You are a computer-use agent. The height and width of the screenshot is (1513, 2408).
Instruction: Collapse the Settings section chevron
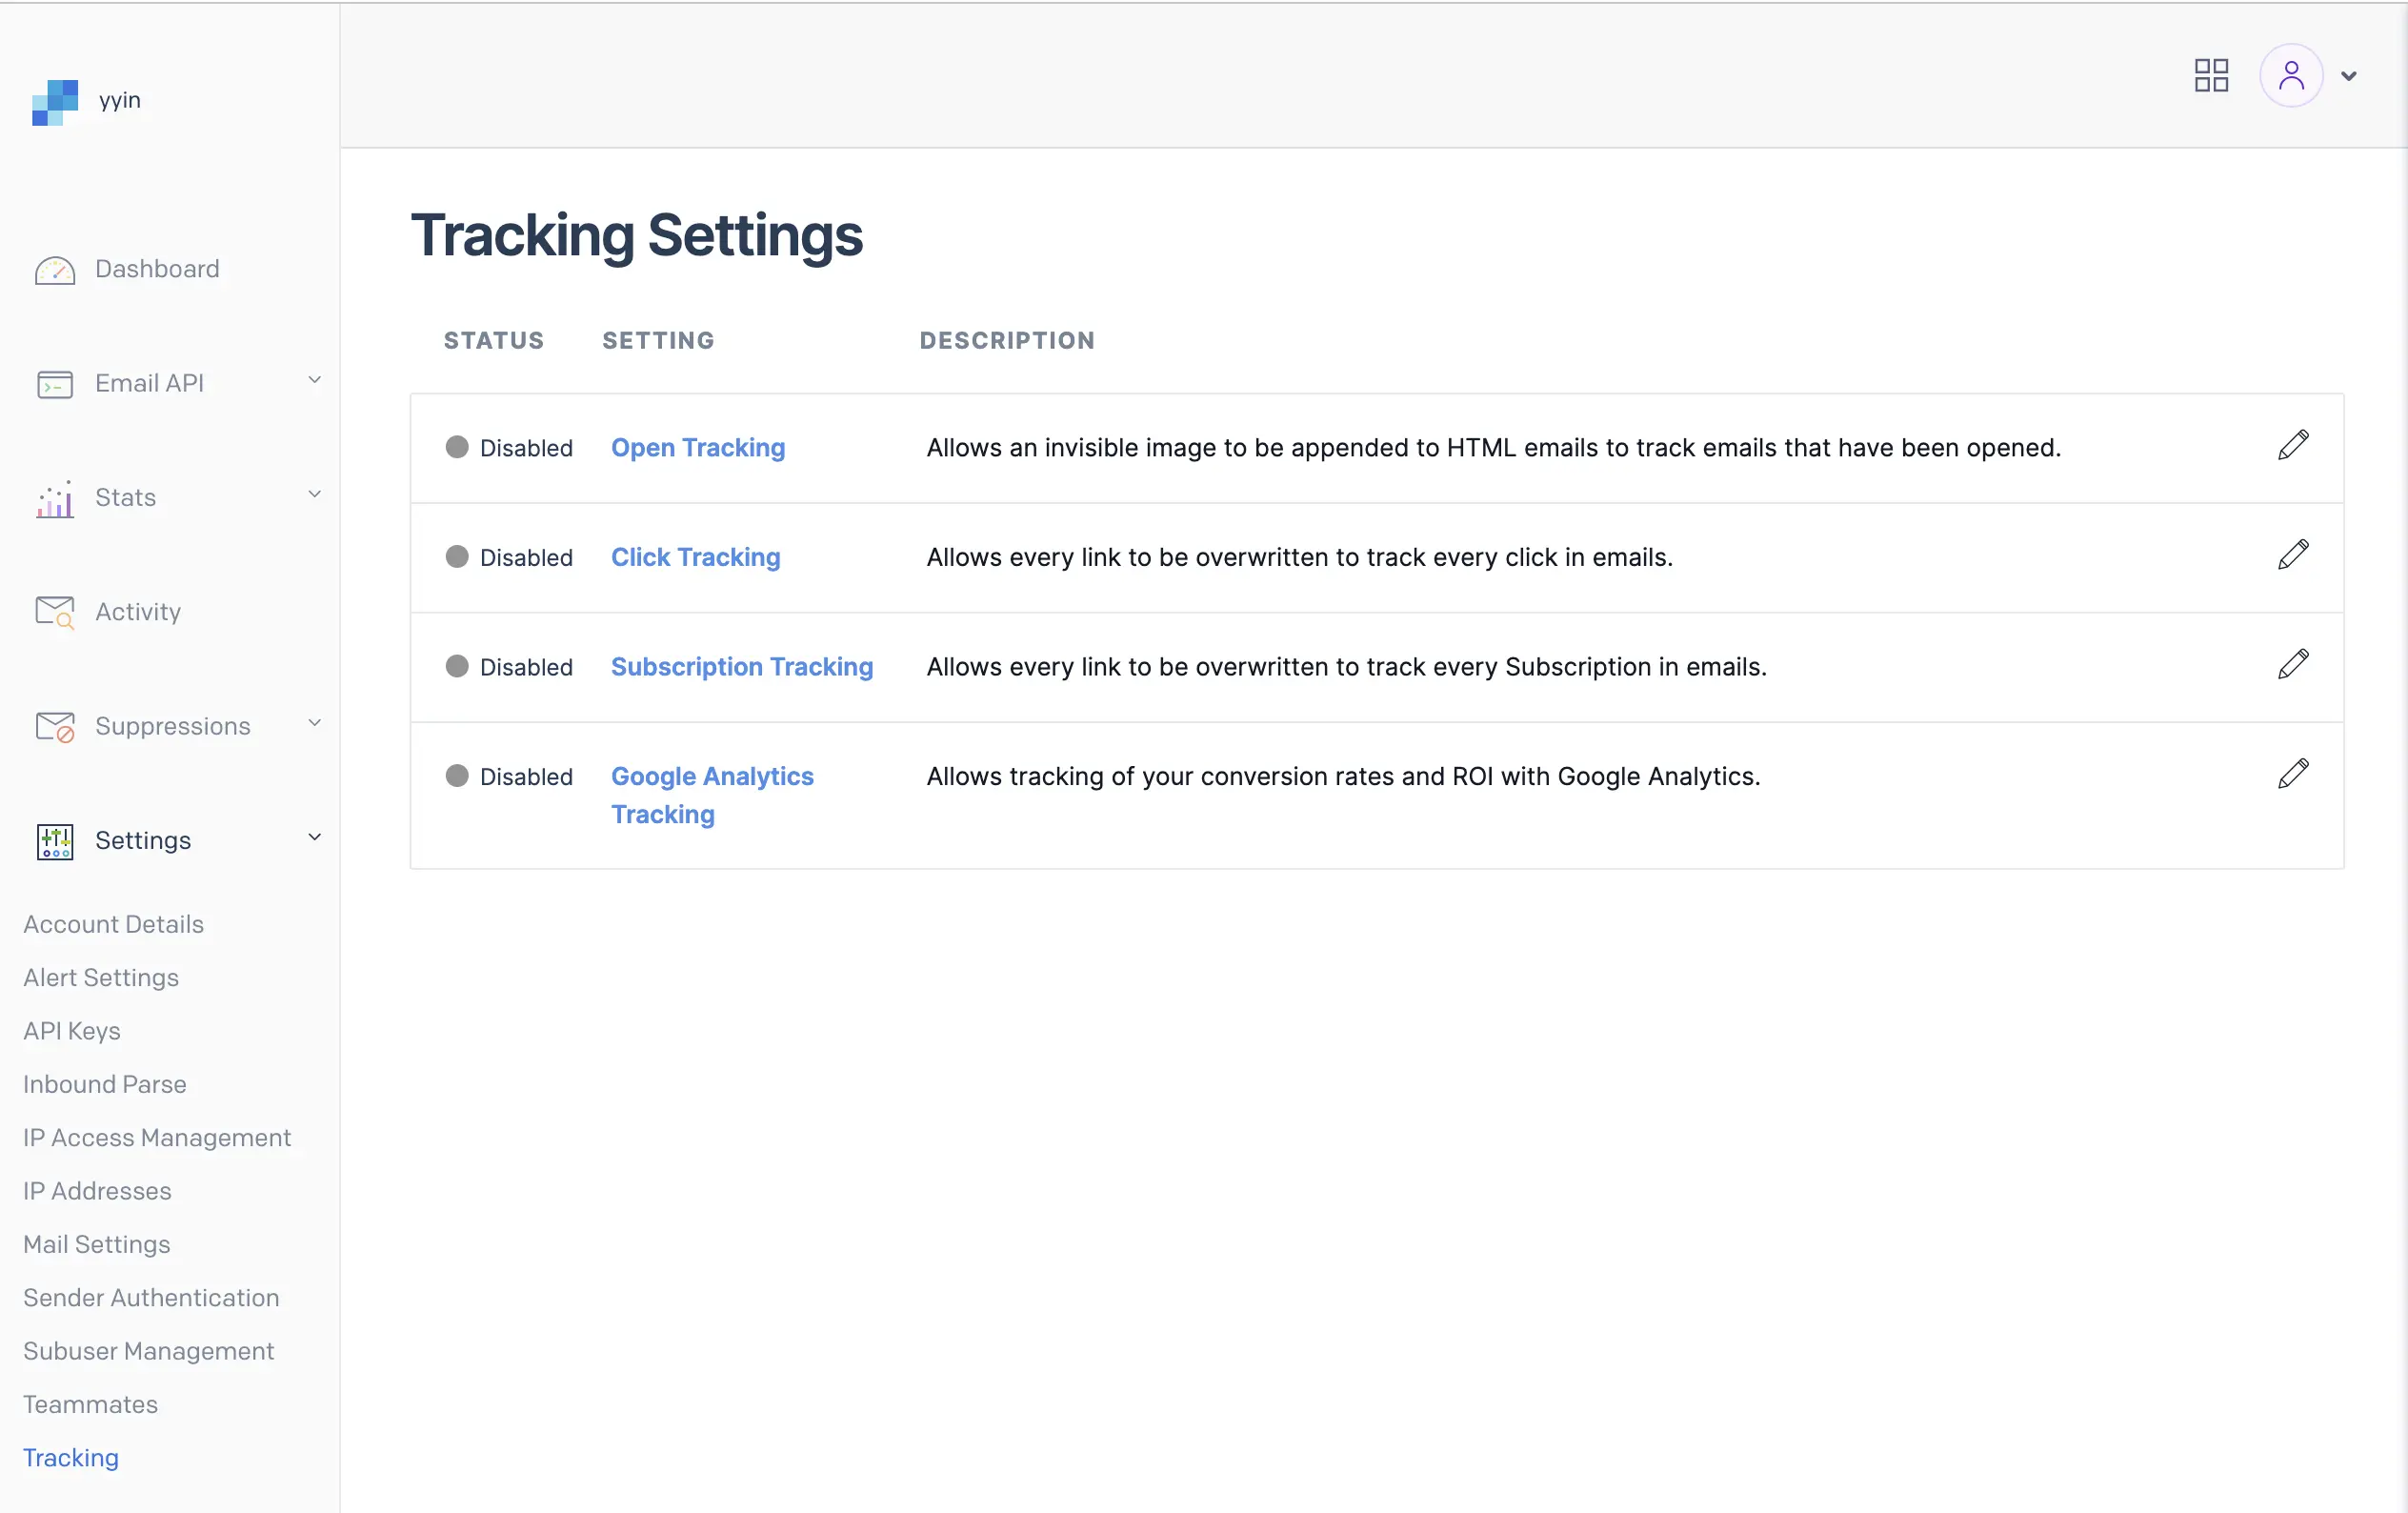pos(314,837)
